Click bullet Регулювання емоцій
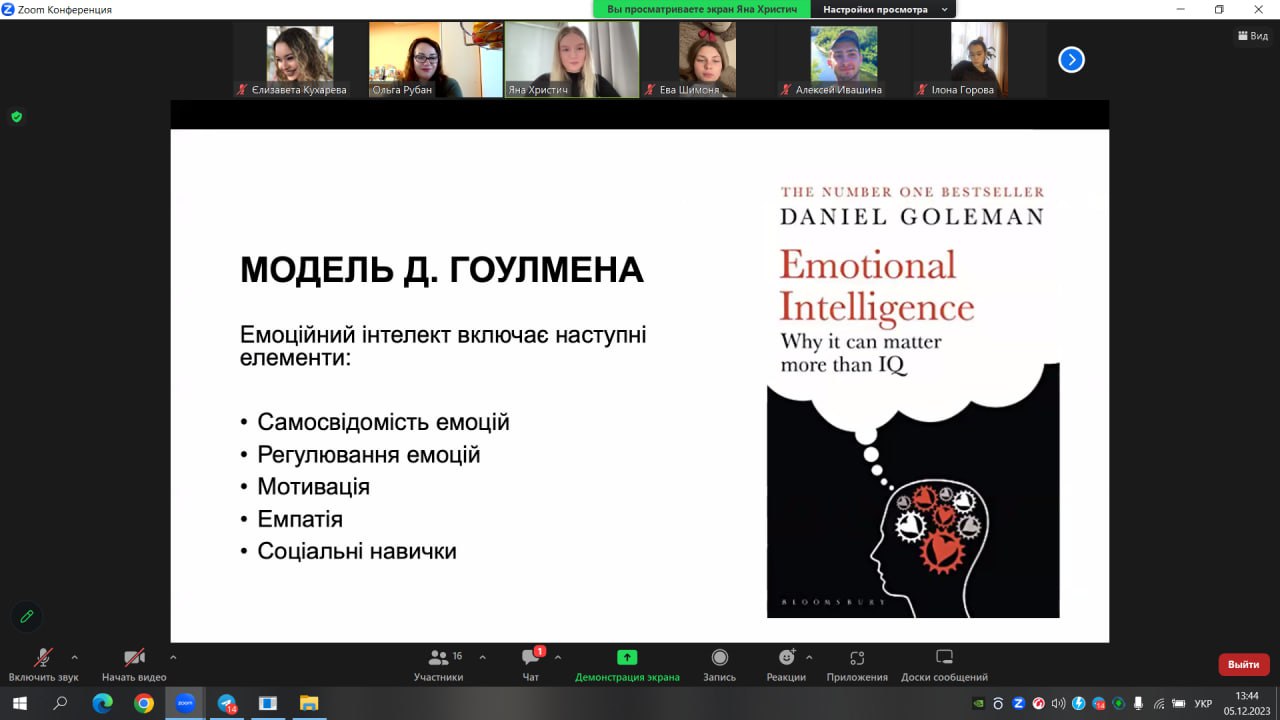The image size is (1280, 720). [x=369, y=455]
